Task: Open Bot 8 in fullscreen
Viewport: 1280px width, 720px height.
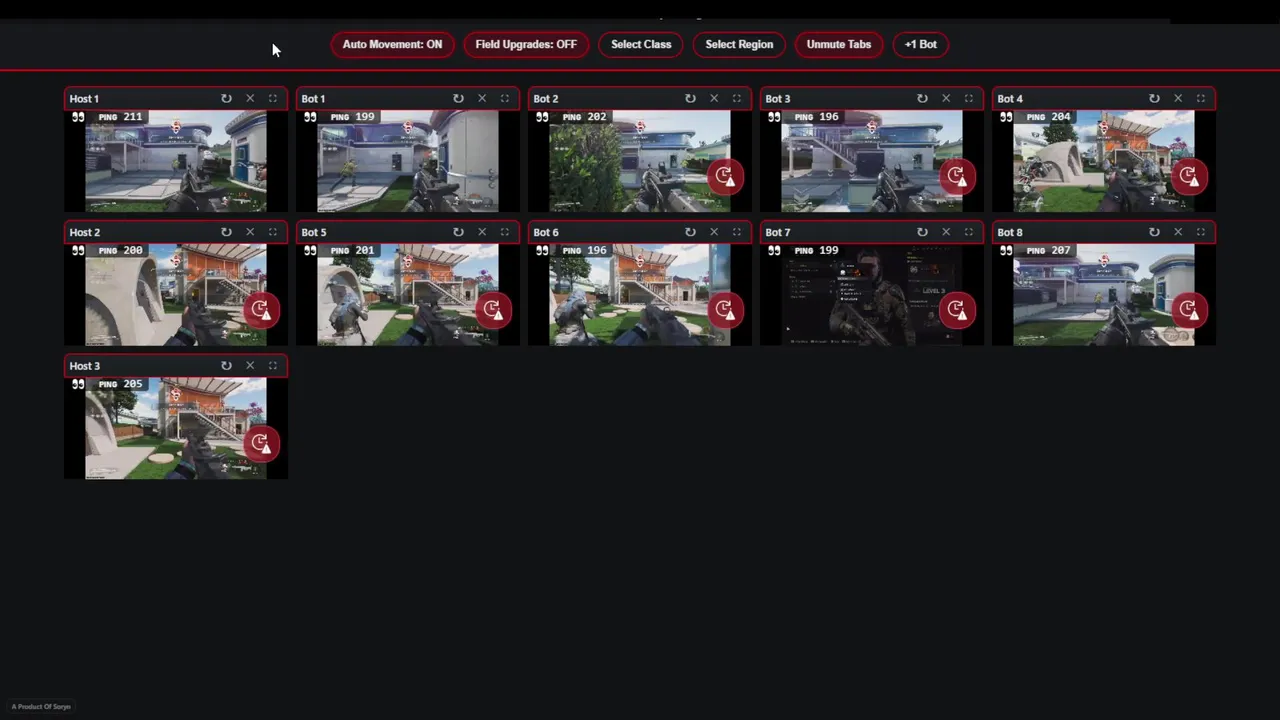Action: (1201, 232)
